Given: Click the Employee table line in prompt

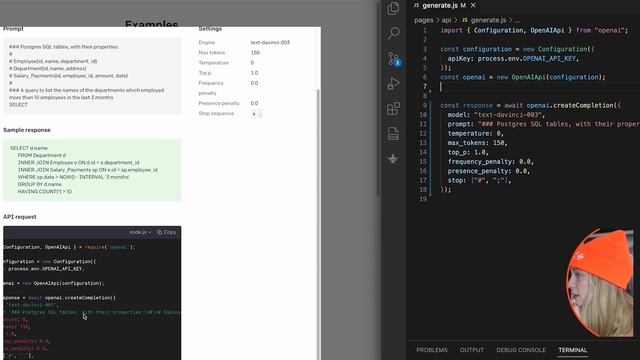Looking at the screenshot, I should (53, 61).
